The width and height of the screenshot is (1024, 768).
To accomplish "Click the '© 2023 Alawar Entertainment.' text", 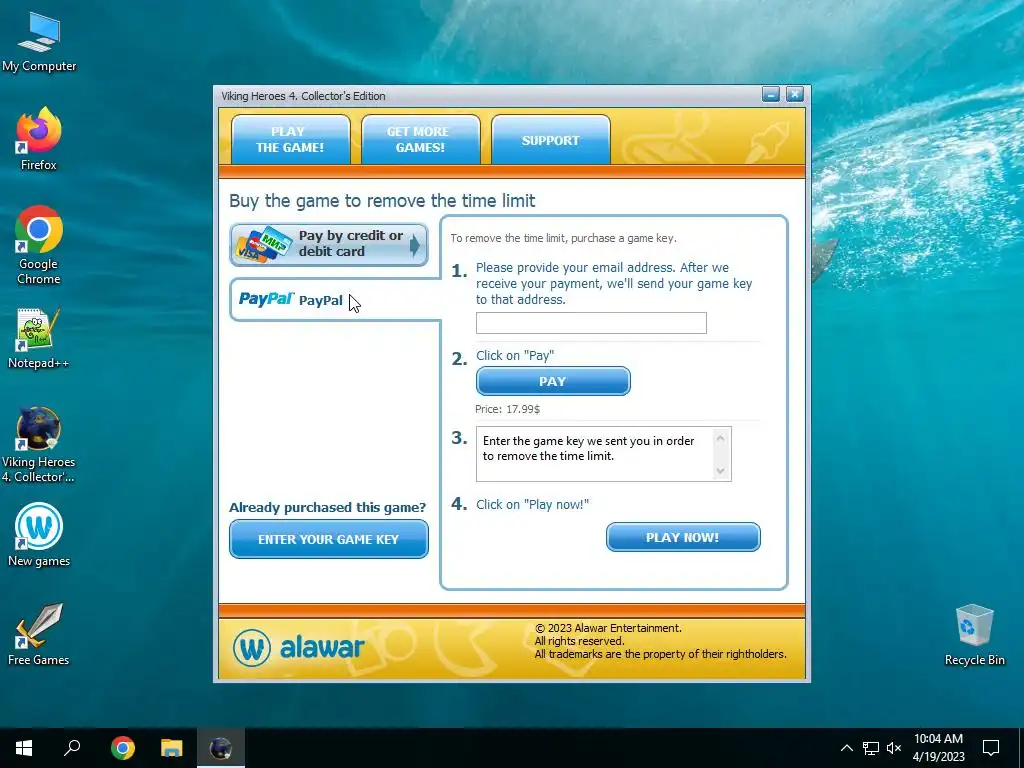I will 608,628.
